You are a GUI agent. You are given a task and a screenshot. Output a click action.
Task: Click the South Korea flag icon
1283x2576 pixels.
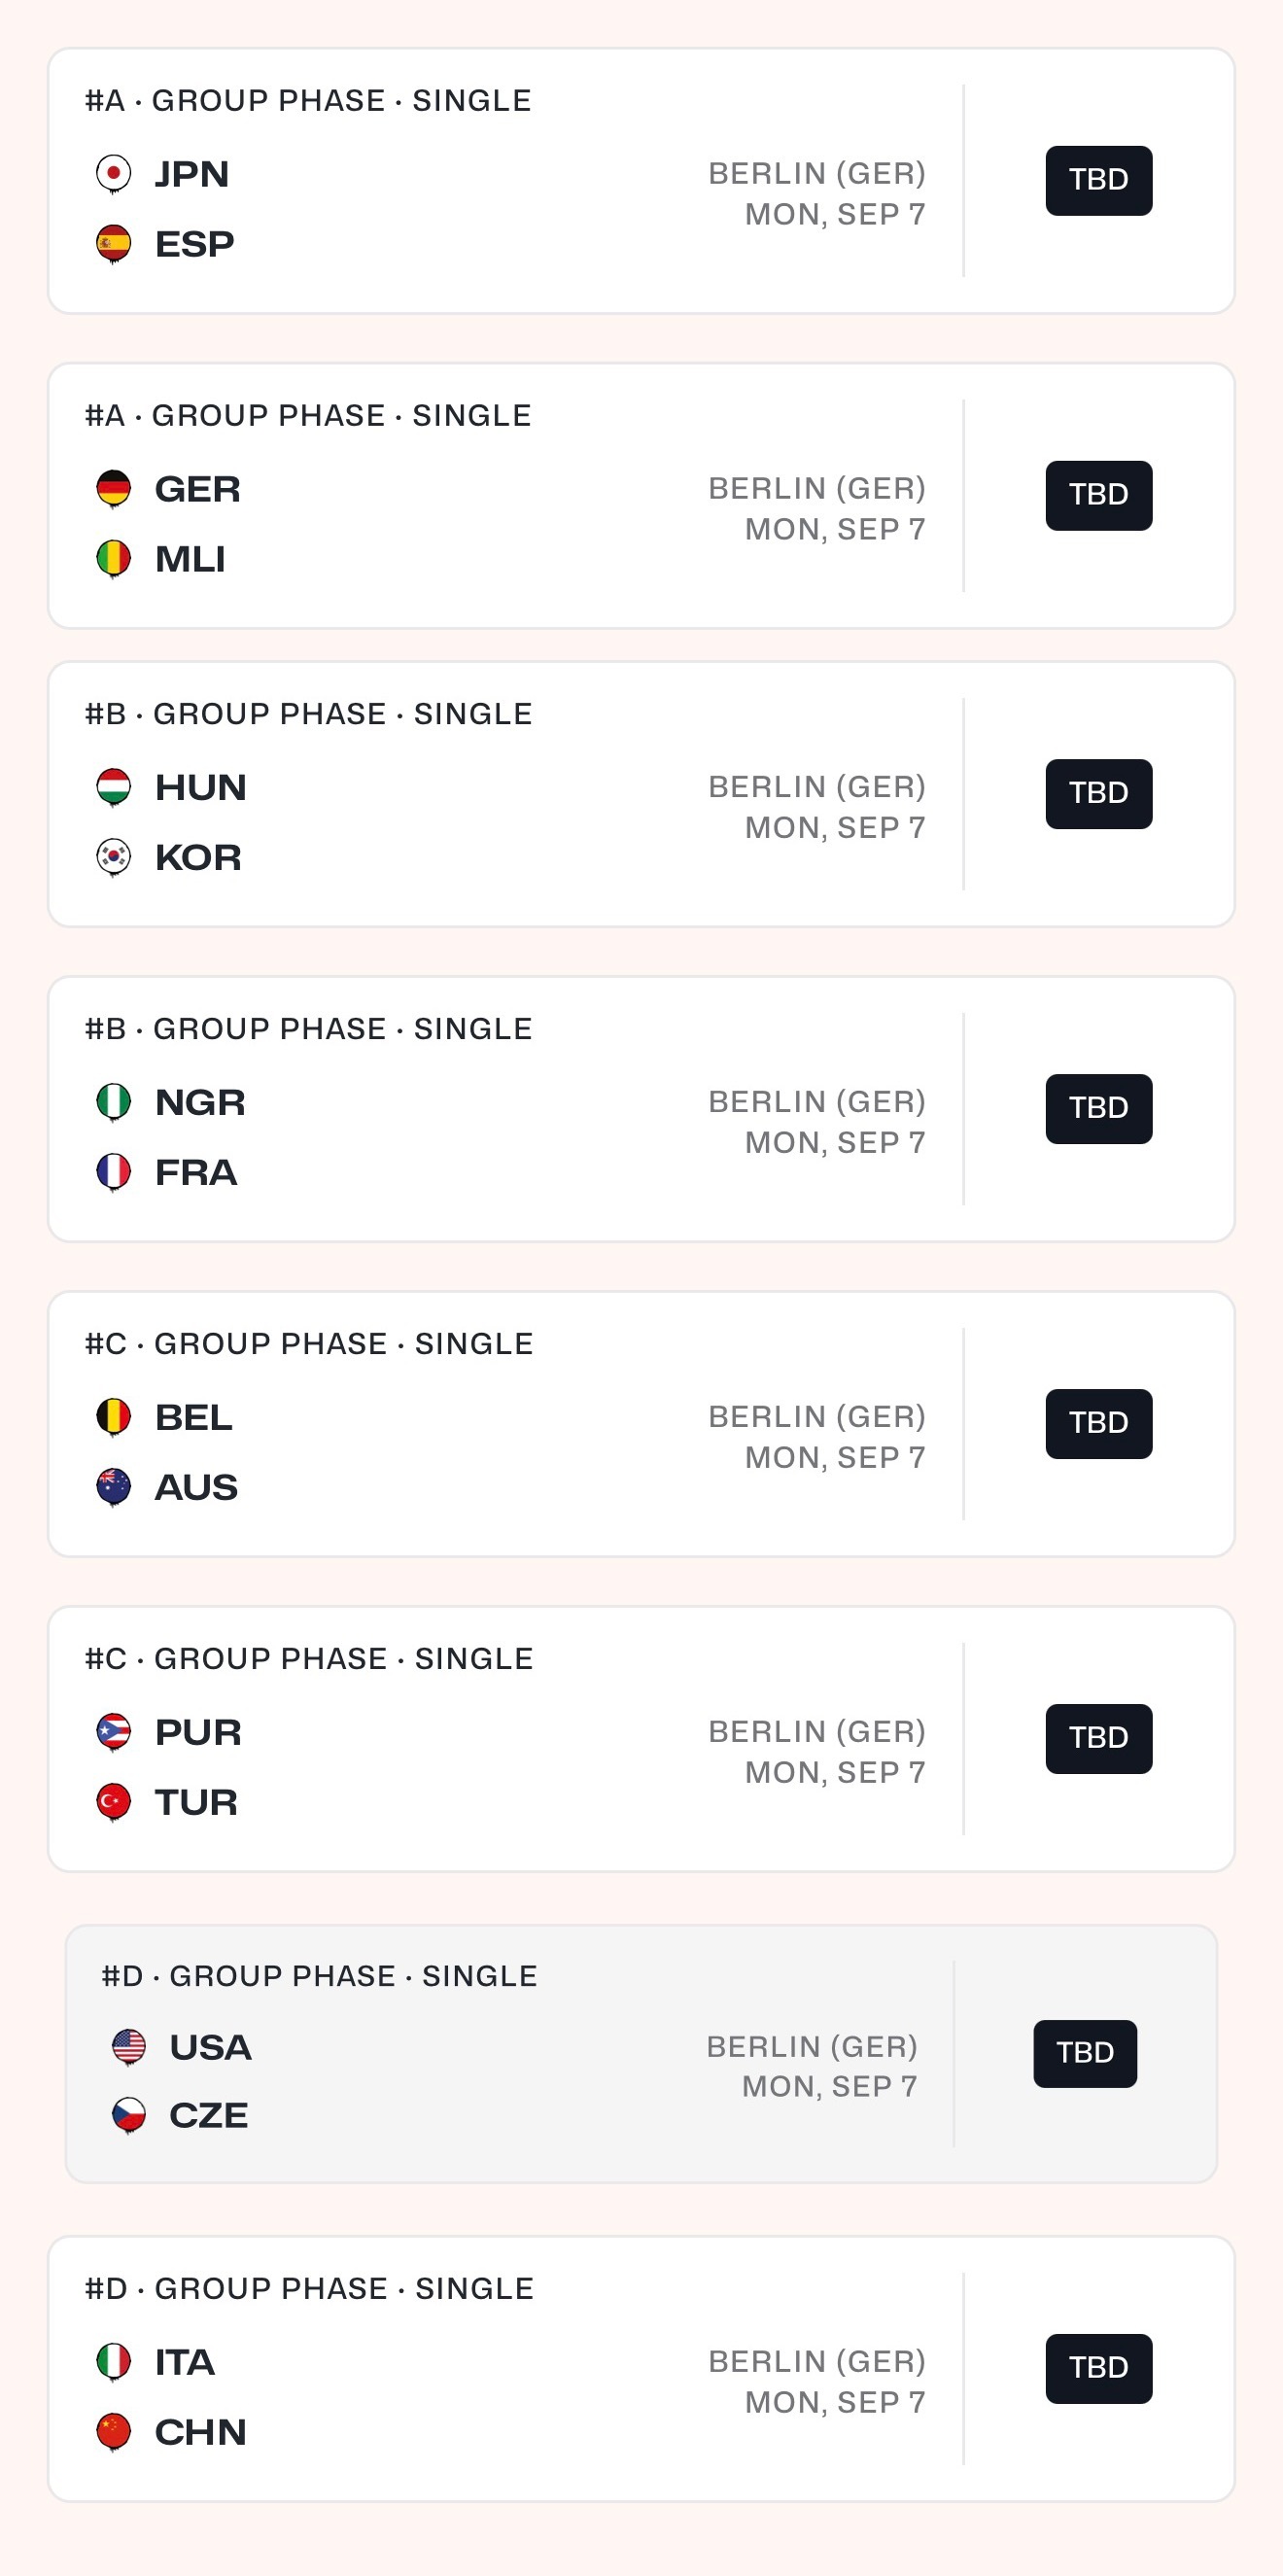(113, 856)
